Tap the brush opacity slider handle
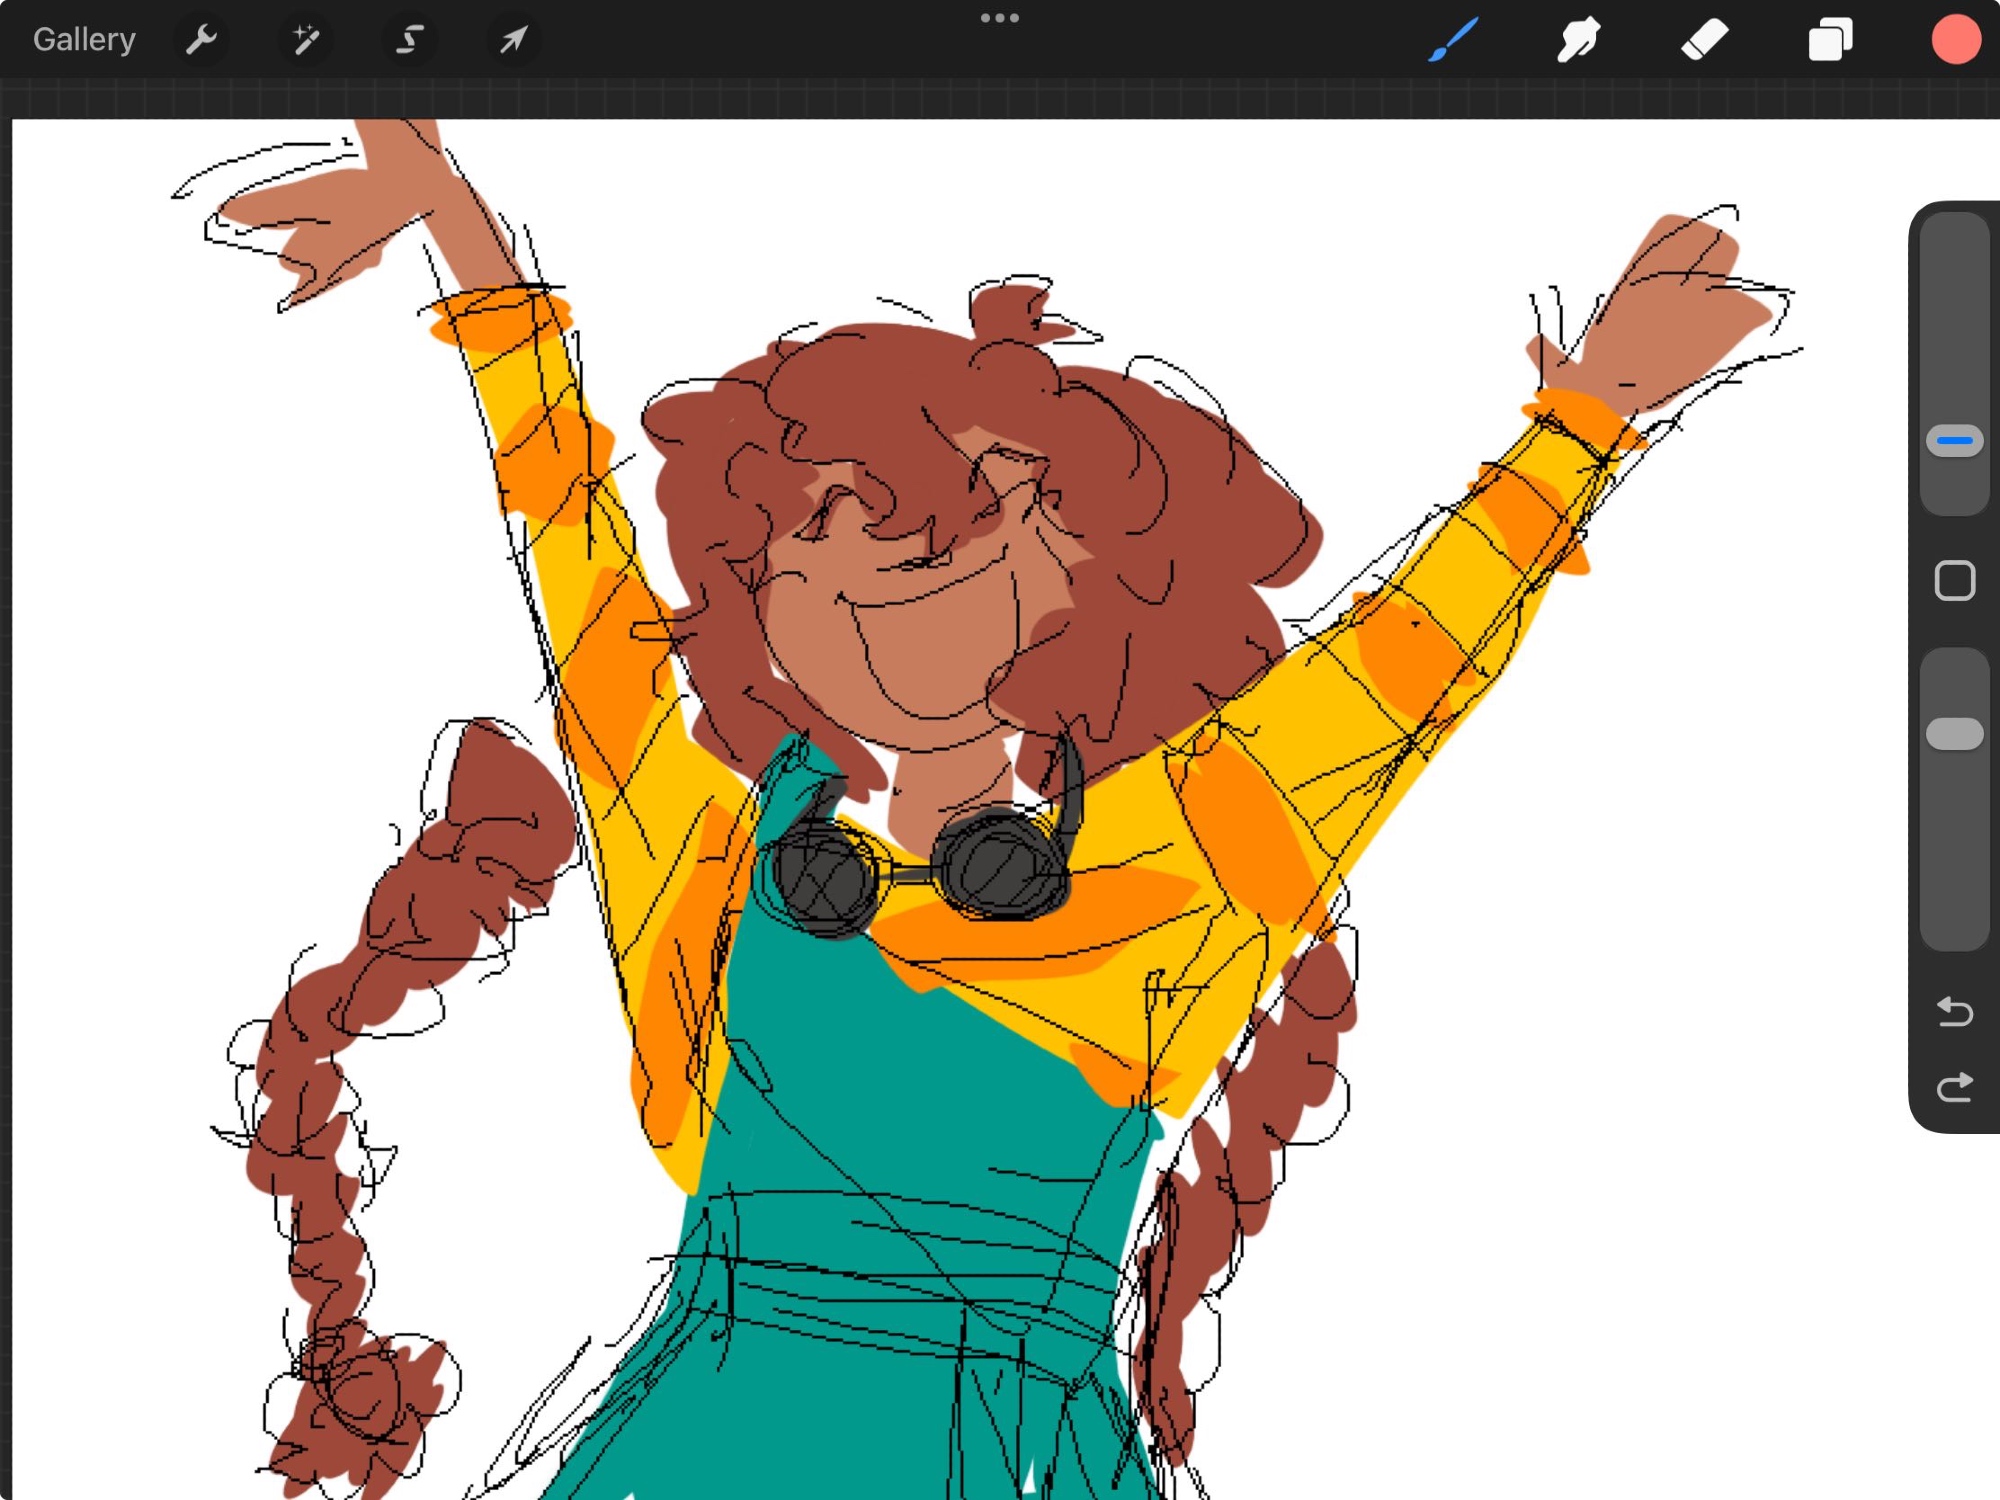 [x=1954, y=734]
